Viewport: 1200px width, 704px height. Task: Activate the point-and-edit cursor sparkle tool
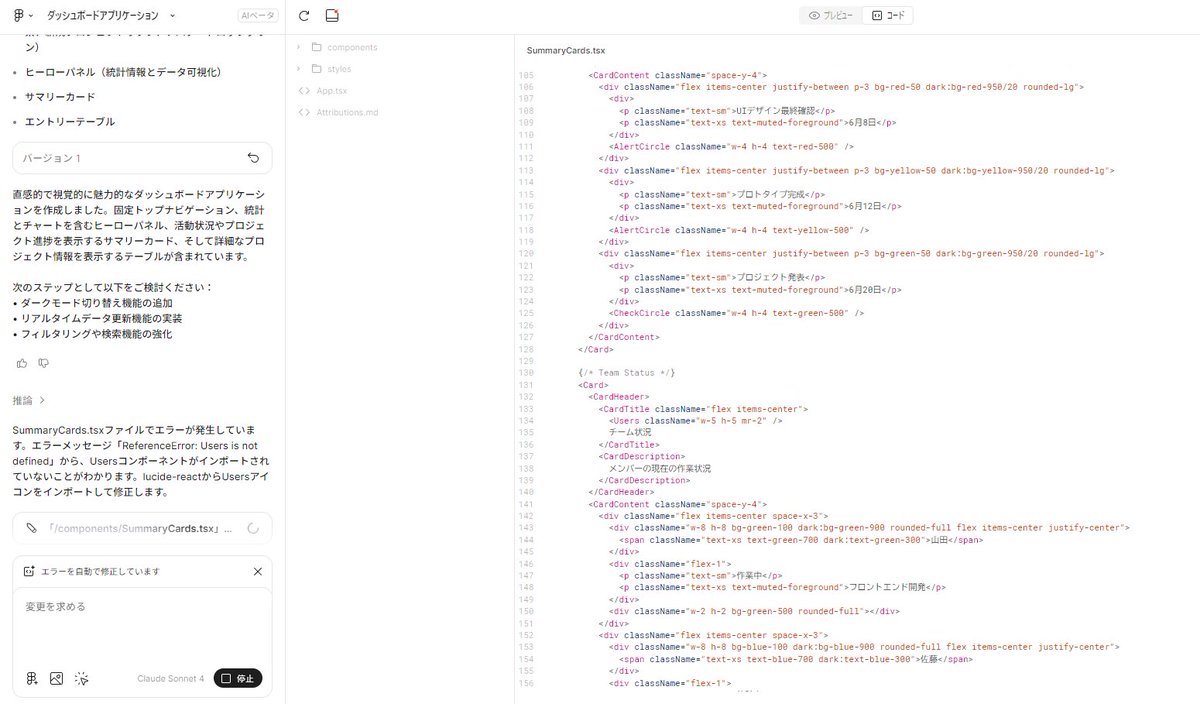coord(82,678)
